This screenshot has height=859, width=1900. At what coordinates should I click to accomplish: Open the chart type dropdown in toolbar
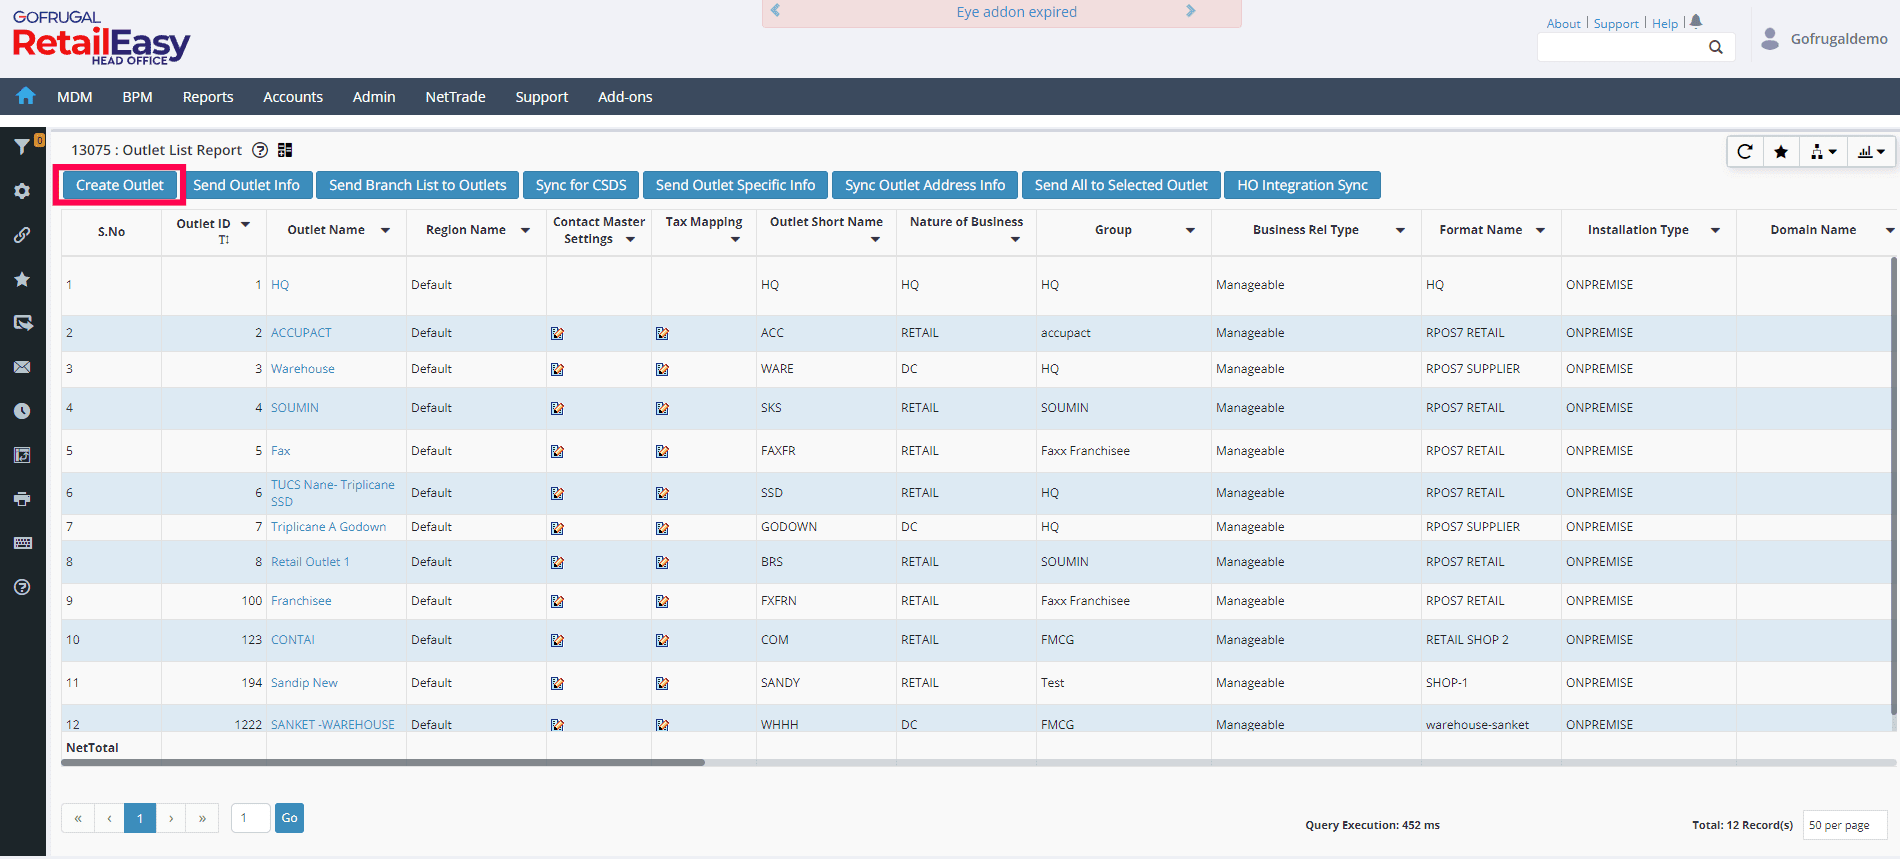(x=1871, y=151)
